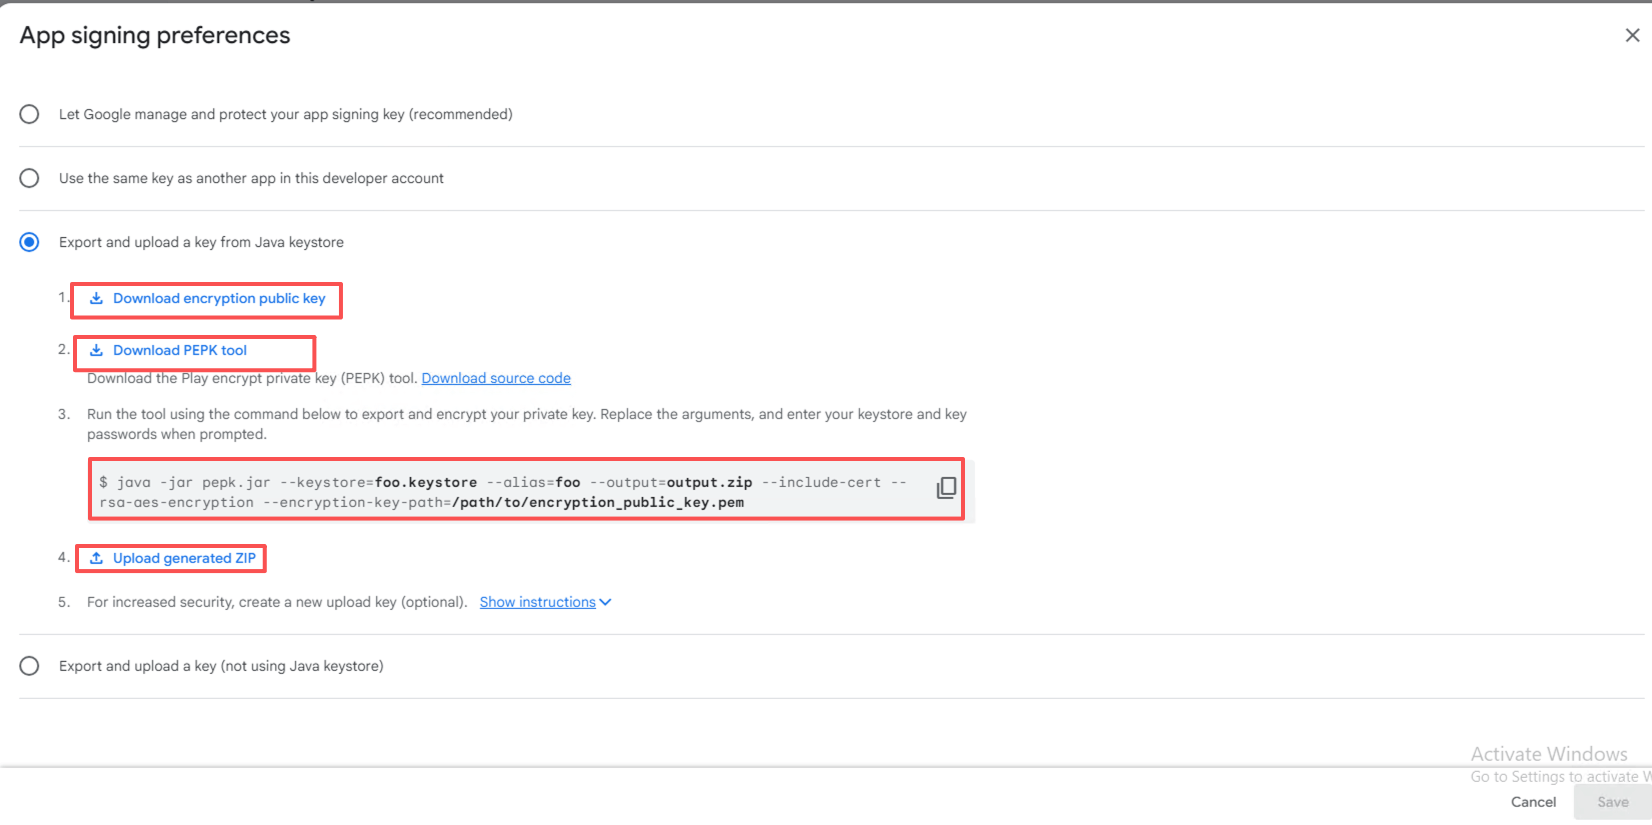The height and width of the screenshot is (825, 1652).
Task: Close the App signing preferences dialog
Action: pyautogui.click(x=1632, y=36)
